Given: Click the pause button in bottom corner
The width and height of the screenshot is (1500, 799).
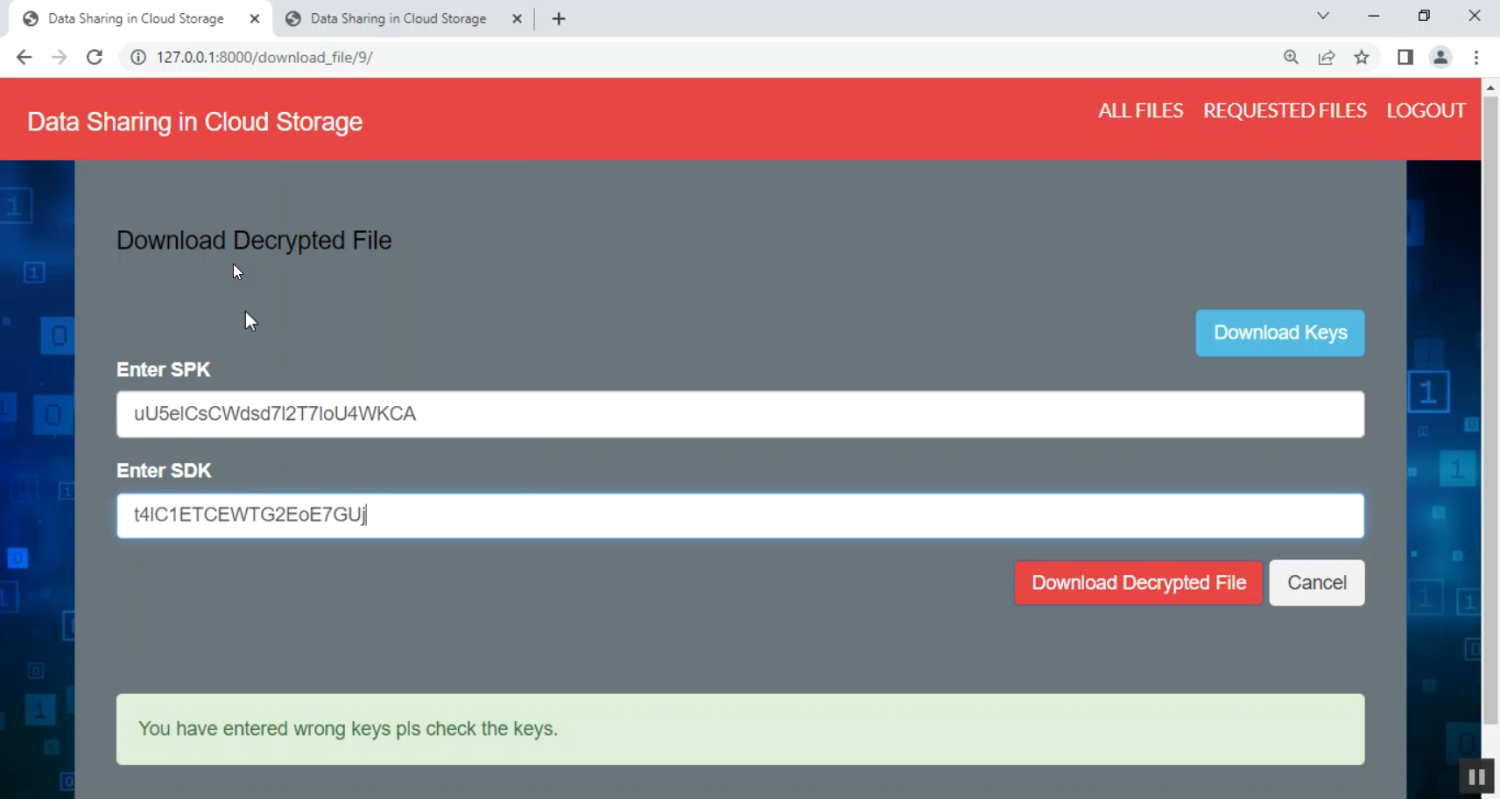Looking at the screenshot, I should 1476,776.
